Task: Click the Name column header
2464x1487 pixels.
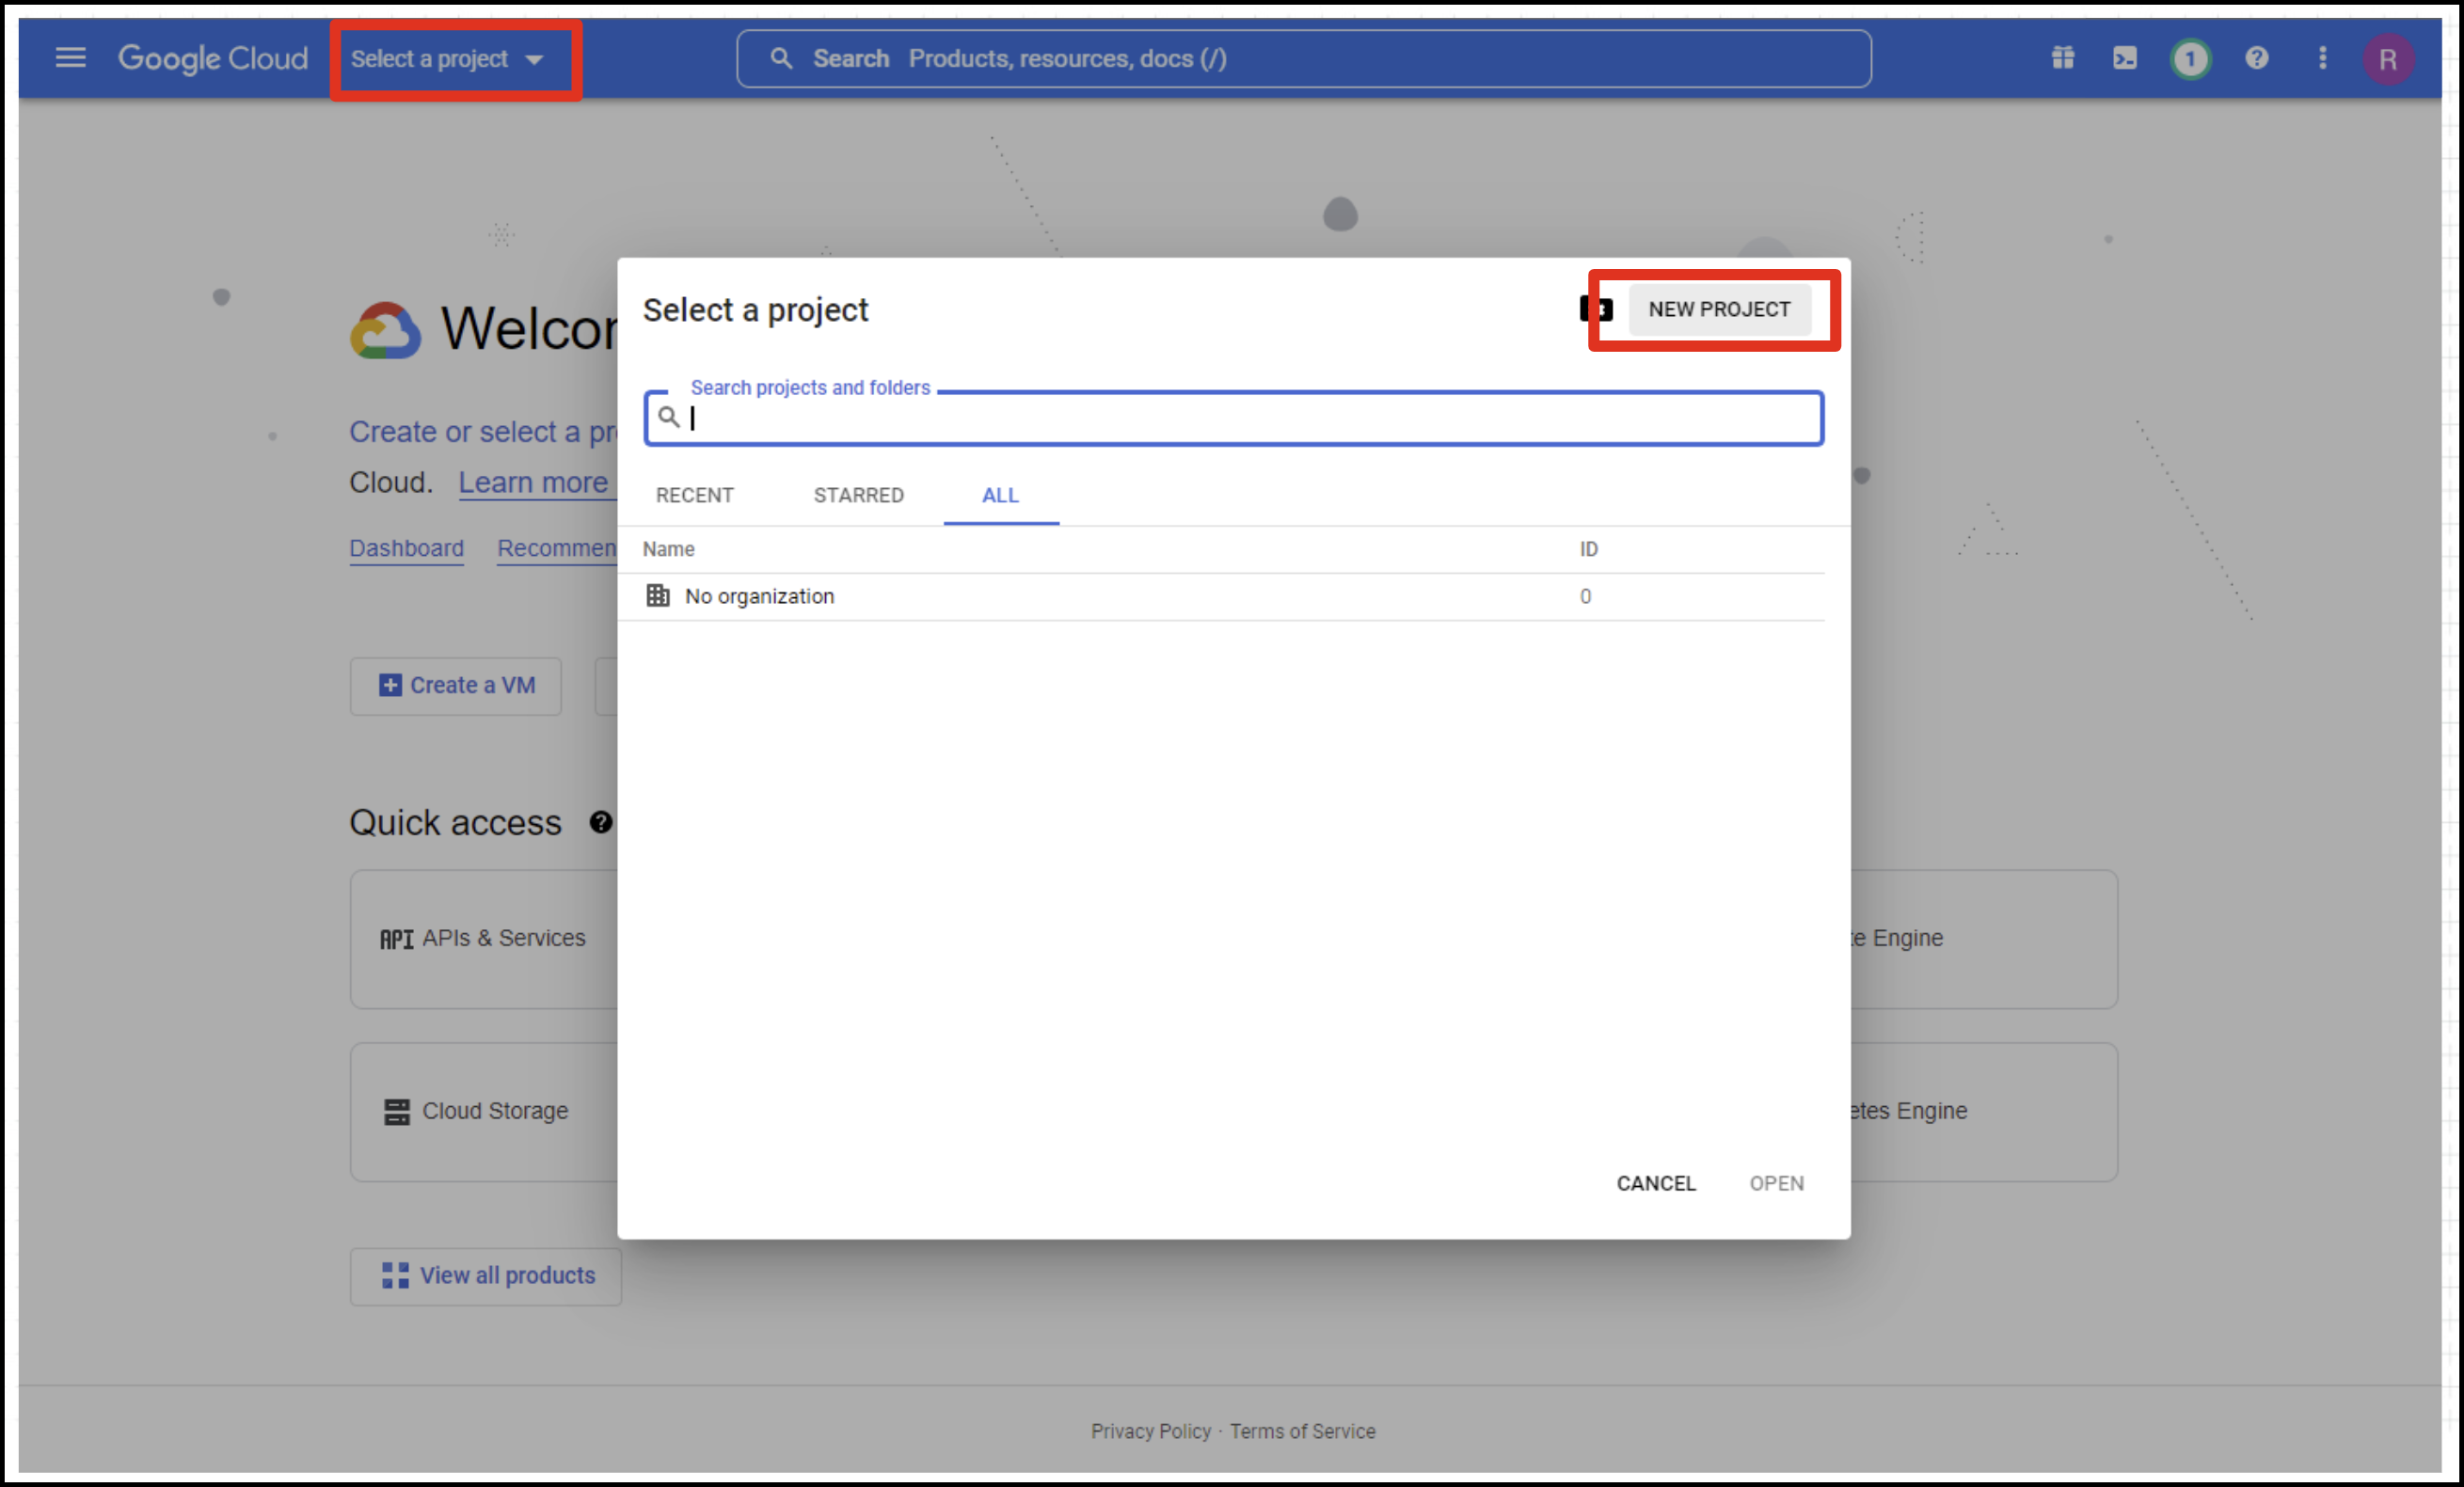Action: [668, 549]
